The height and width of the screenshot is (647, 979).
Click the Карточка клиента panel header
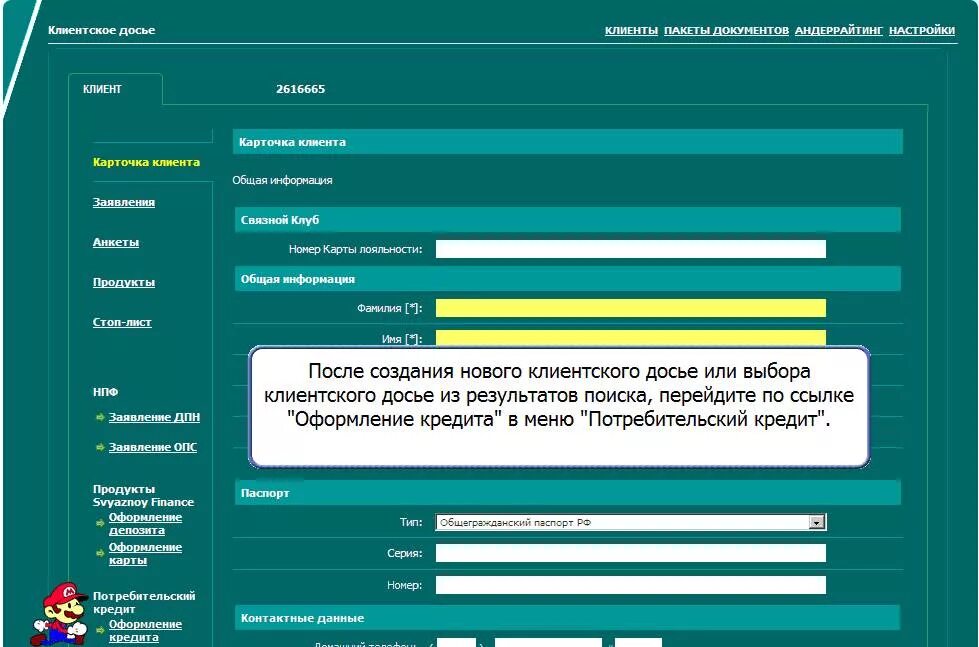(568, 142)
